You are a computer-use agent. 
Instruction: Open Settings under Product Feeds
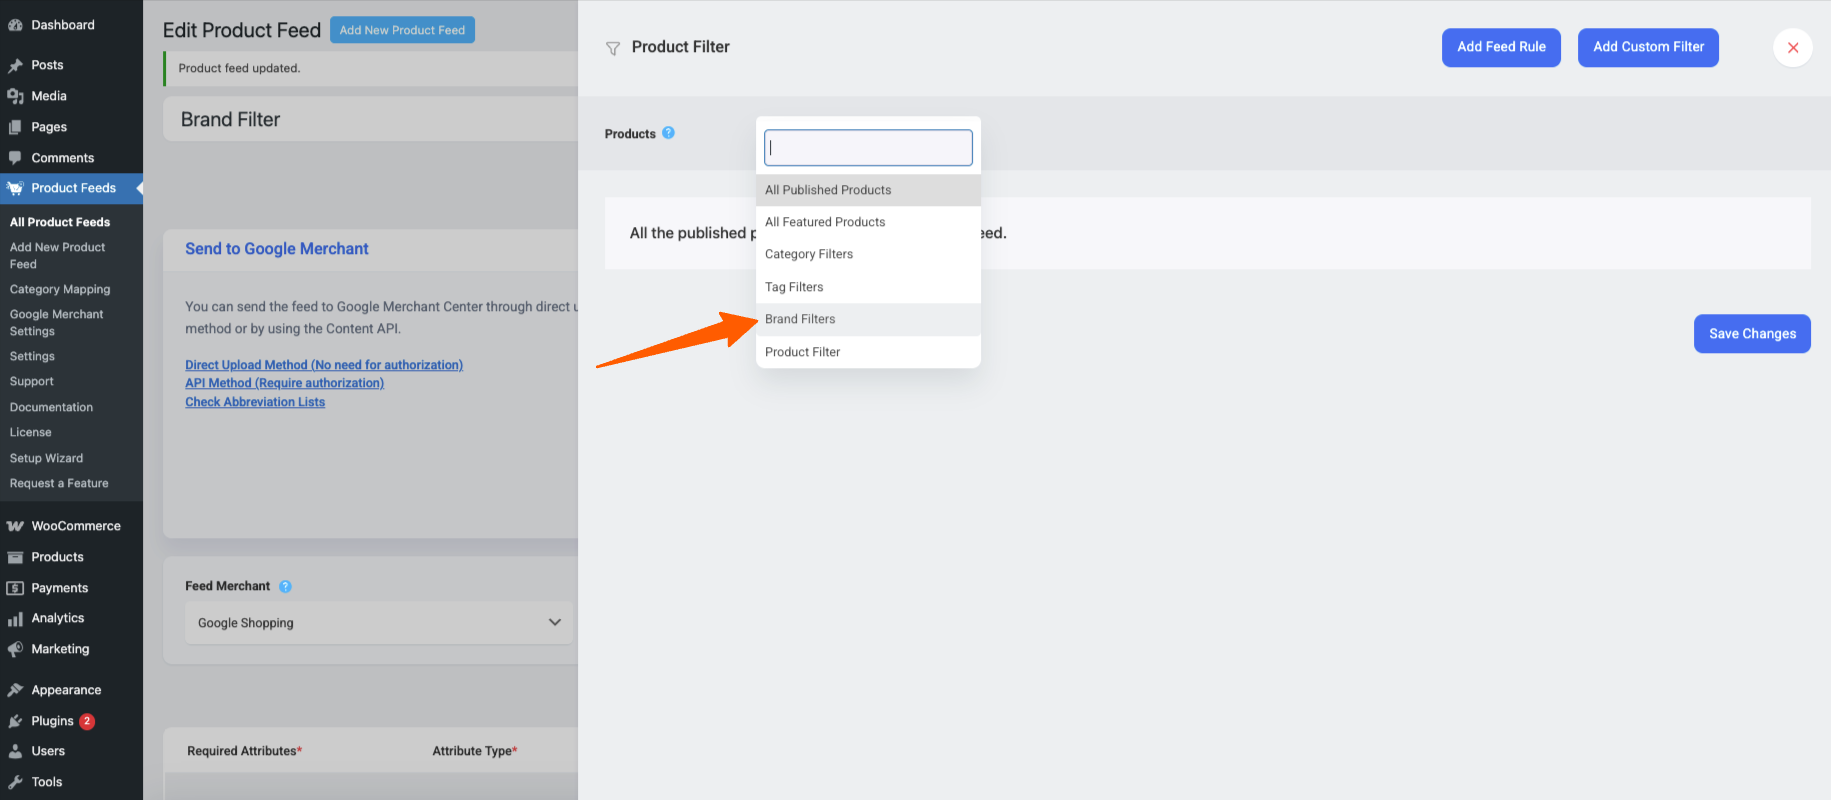coord(32,356)
